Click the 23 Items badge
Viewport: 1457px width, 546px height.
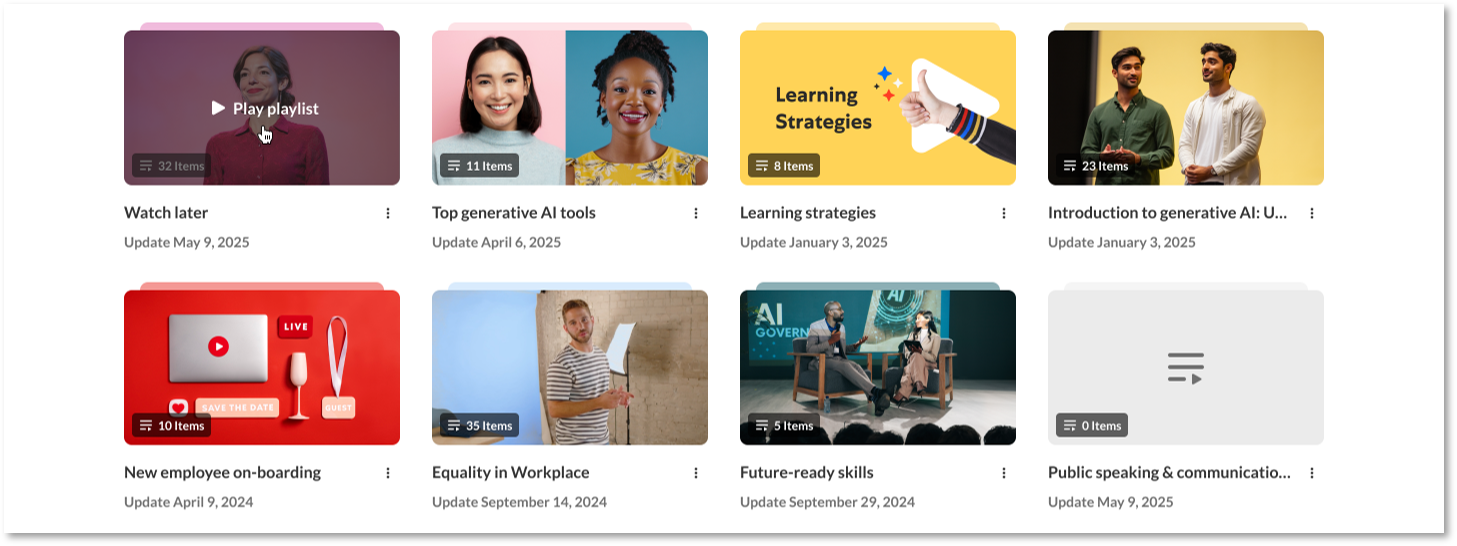tap(1095, 166)
